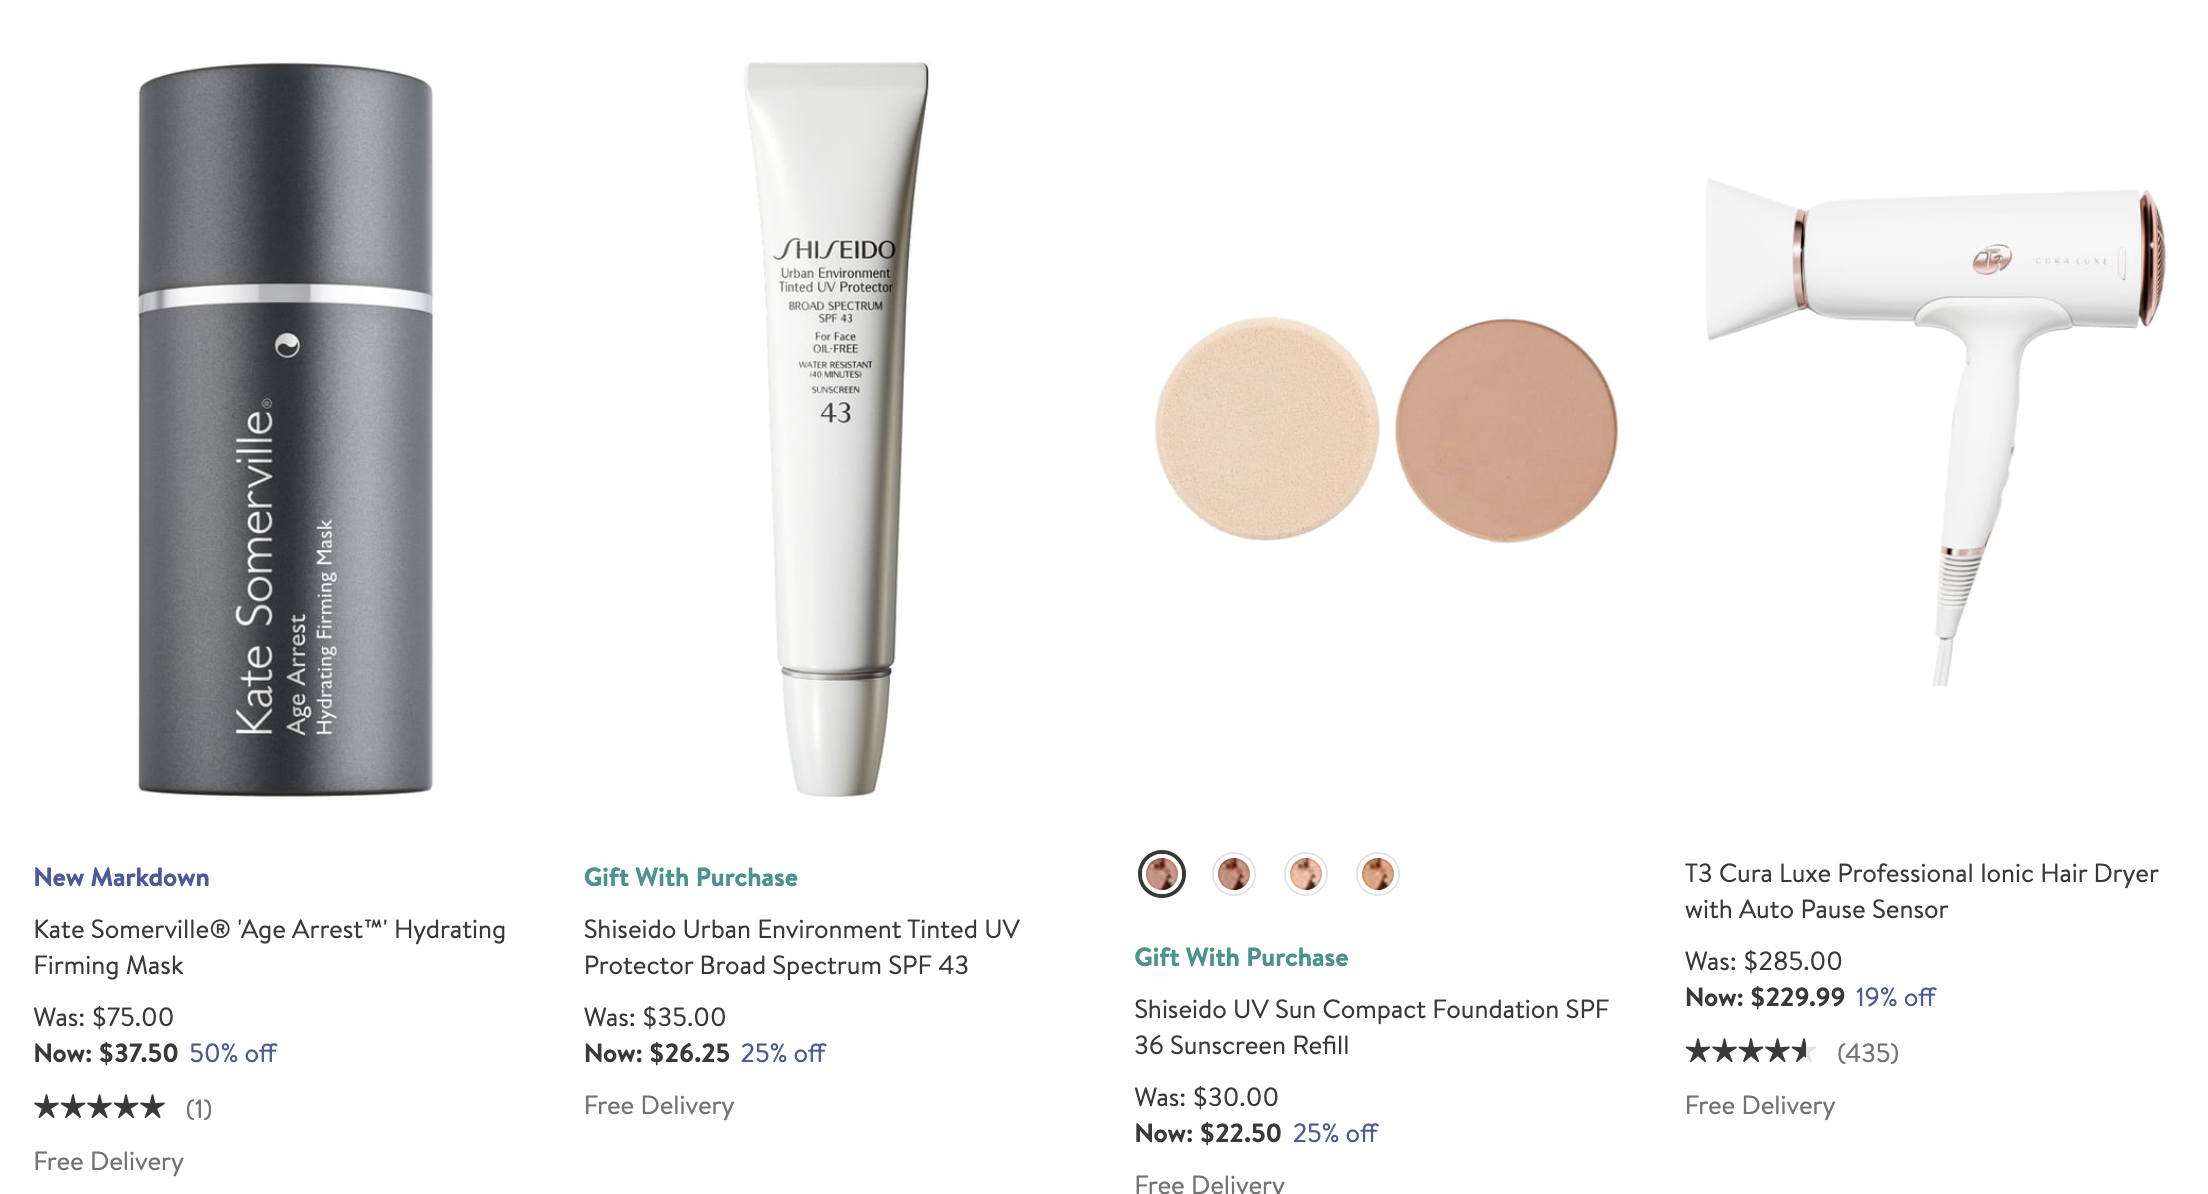Image resolution: width=2208 pixels, height=1194 pixels.
Task: Click Gift With Purchase under Shiseido UV Protector
Action: point(691,877)
